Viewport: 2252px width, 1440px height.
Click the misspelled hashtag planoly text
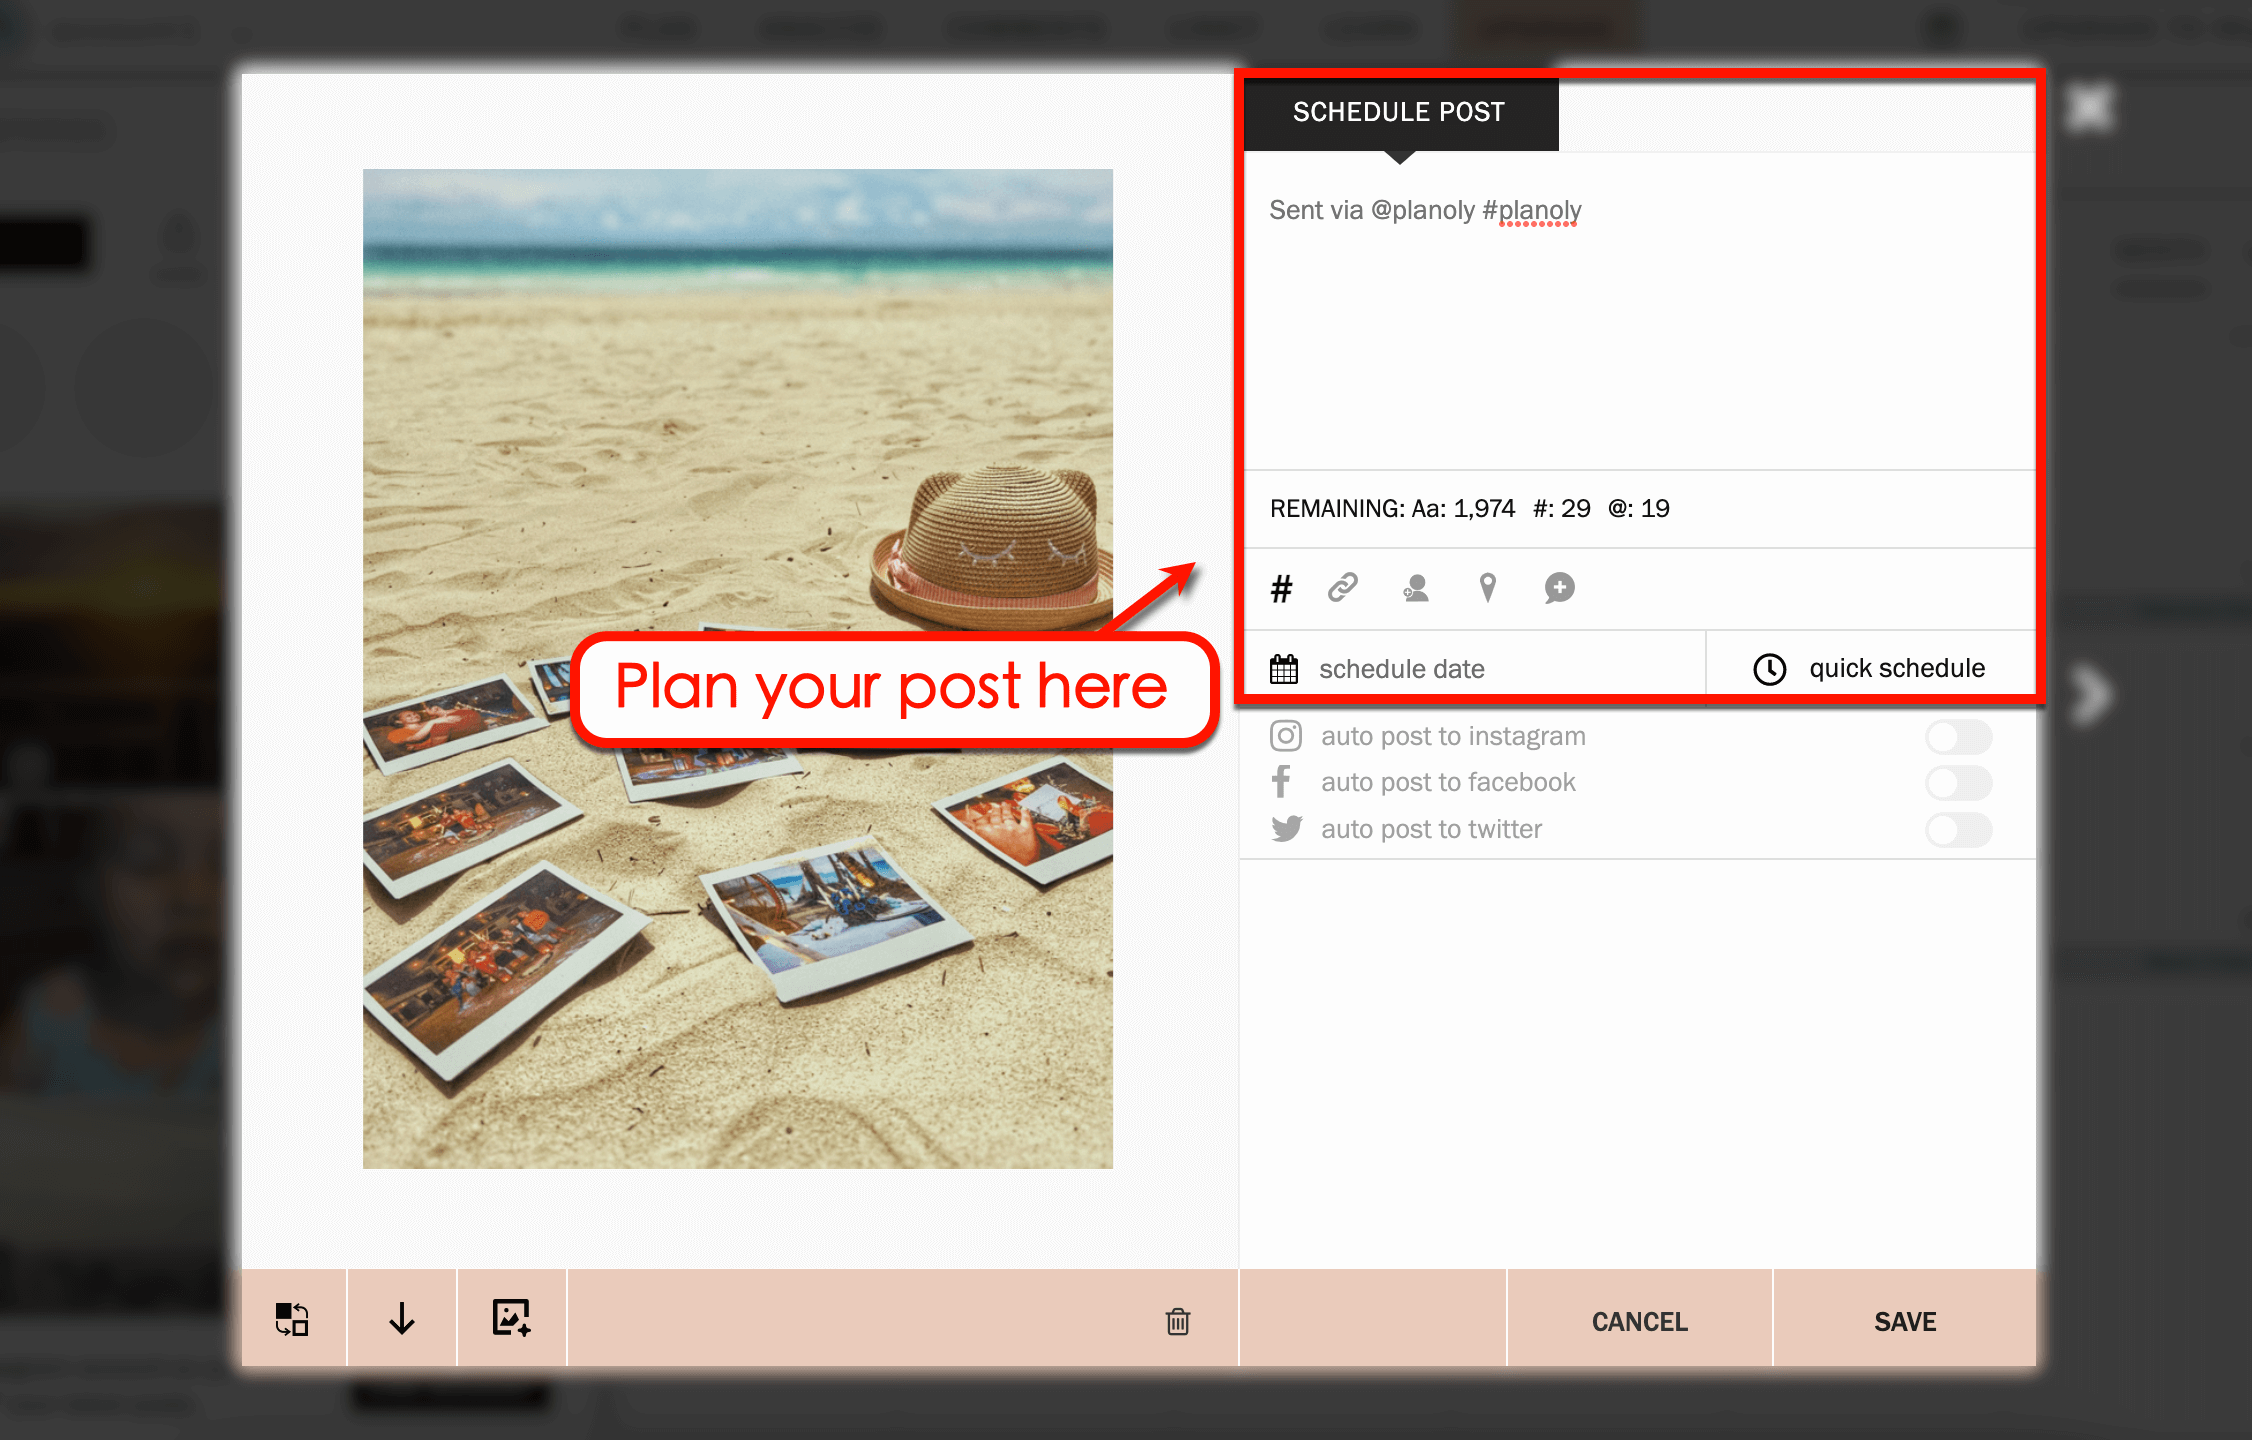(x=1537, y=210)
